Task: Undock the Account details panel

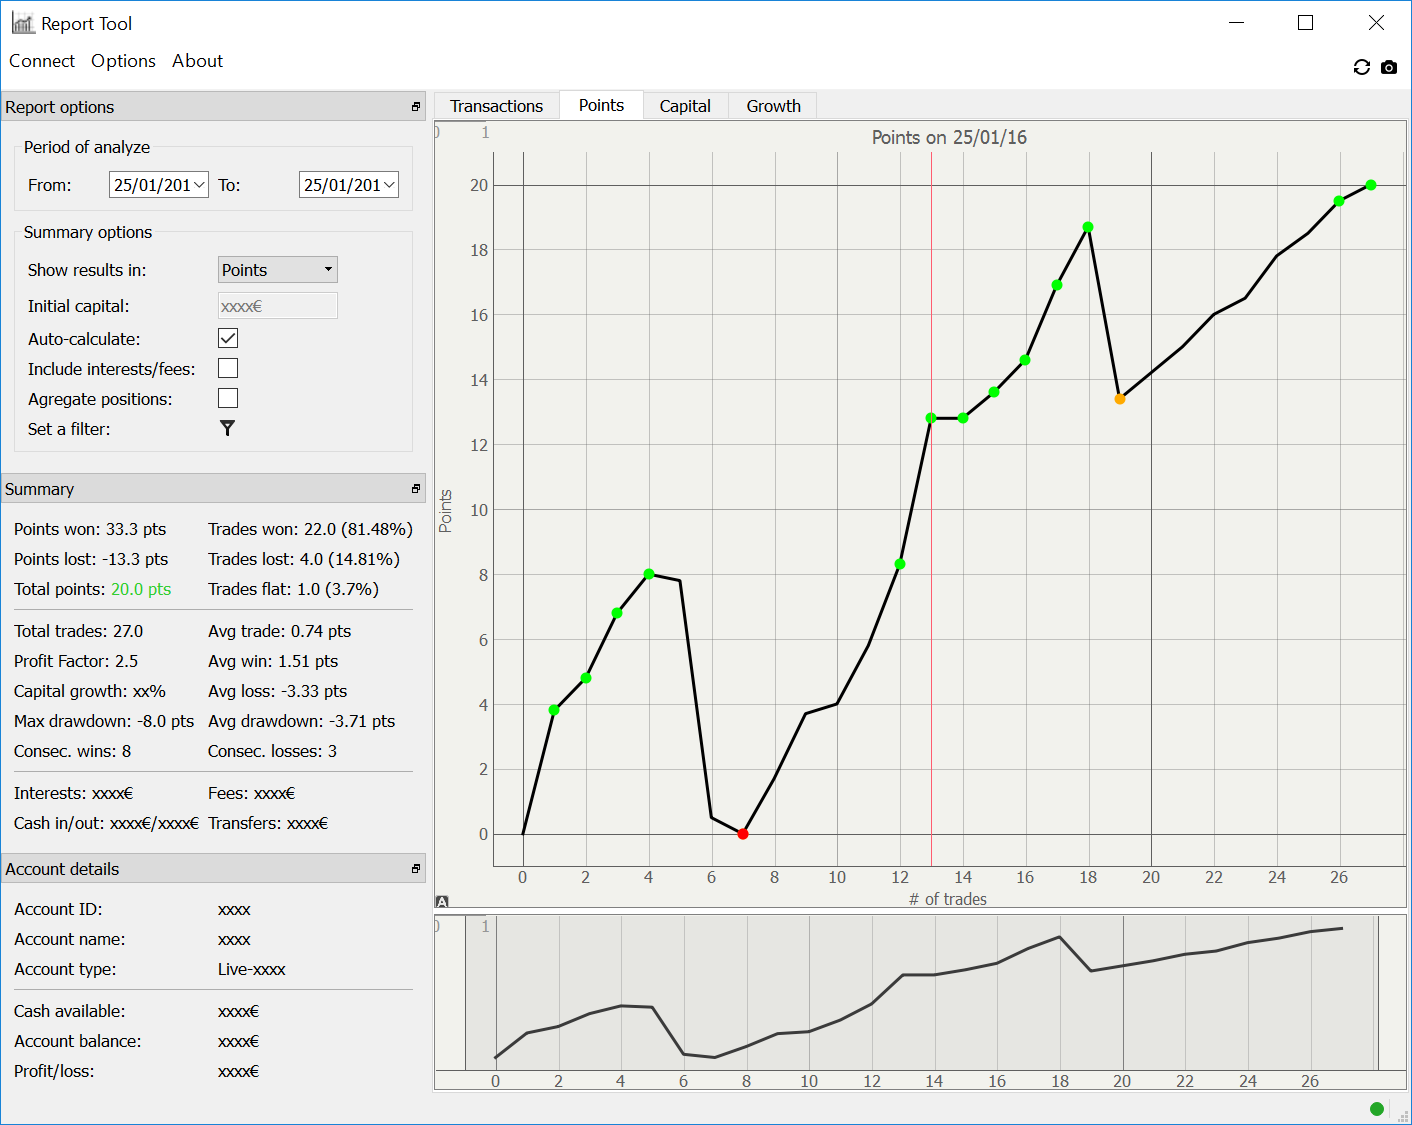Action: point(416,869)
